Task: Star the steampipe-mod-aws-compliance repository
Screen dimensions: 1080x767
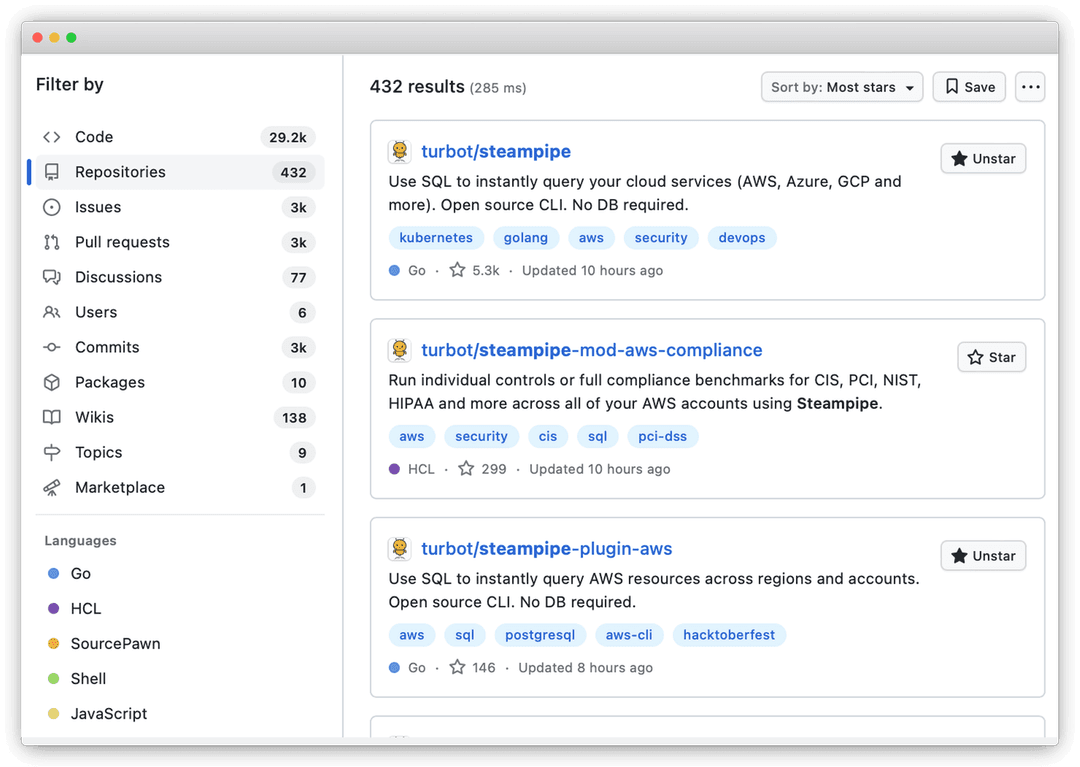Action: click(991, 357)
